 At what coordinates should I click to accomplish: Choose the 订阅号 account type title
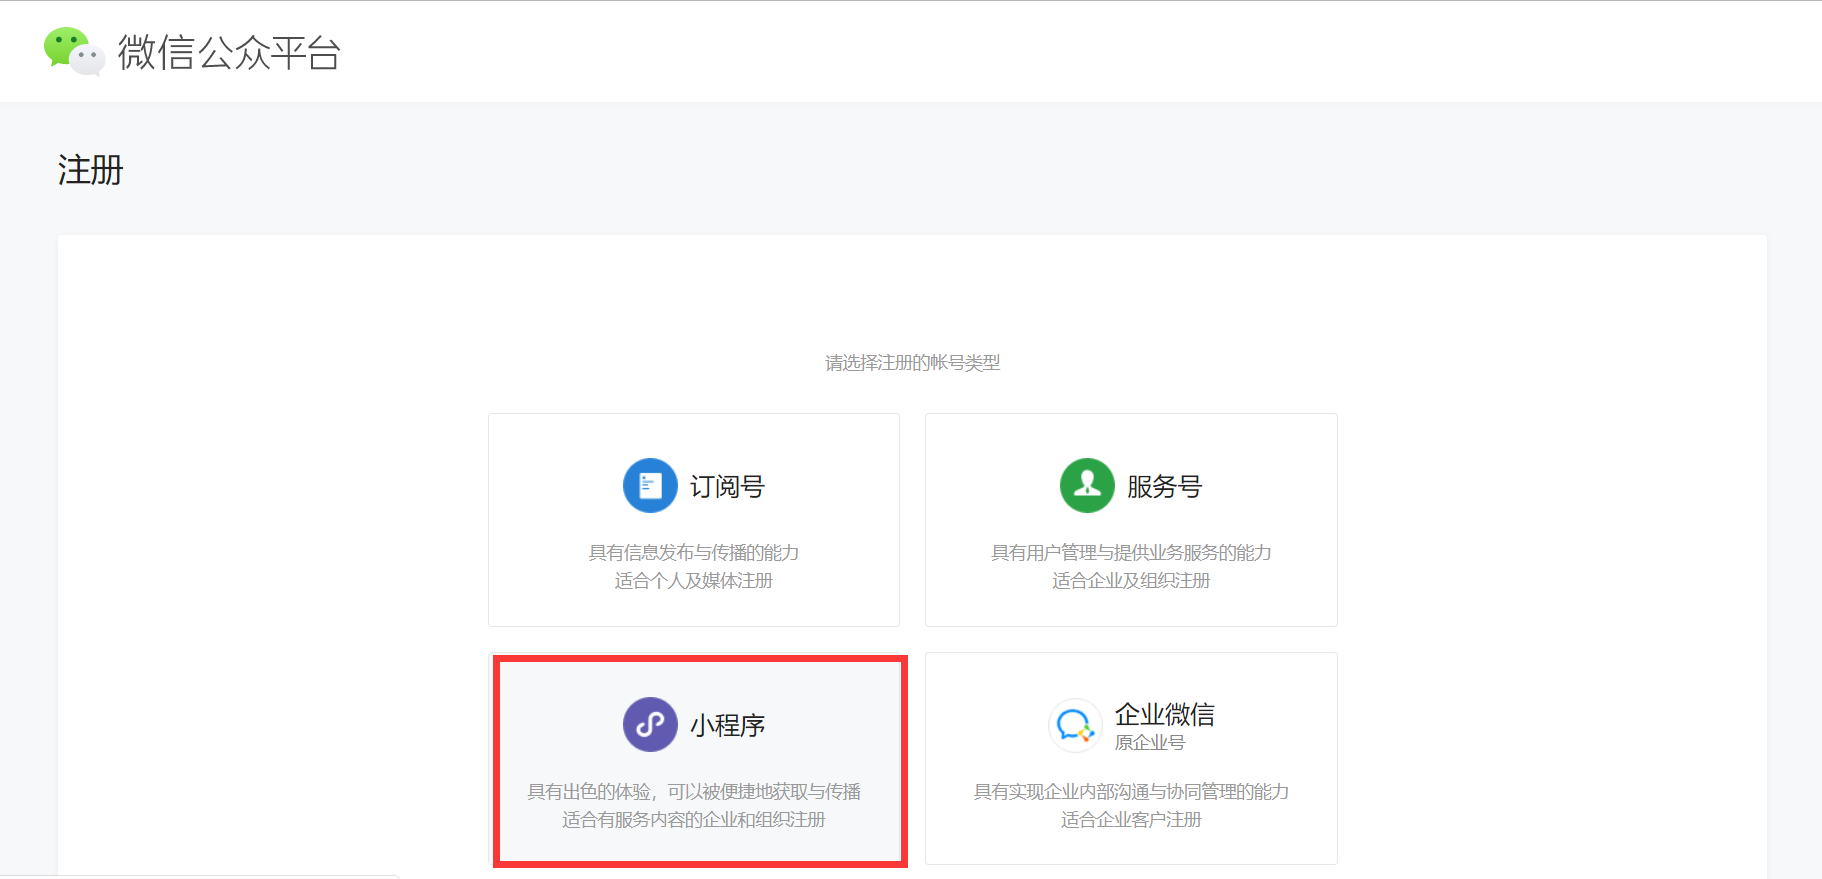(727, 487)
